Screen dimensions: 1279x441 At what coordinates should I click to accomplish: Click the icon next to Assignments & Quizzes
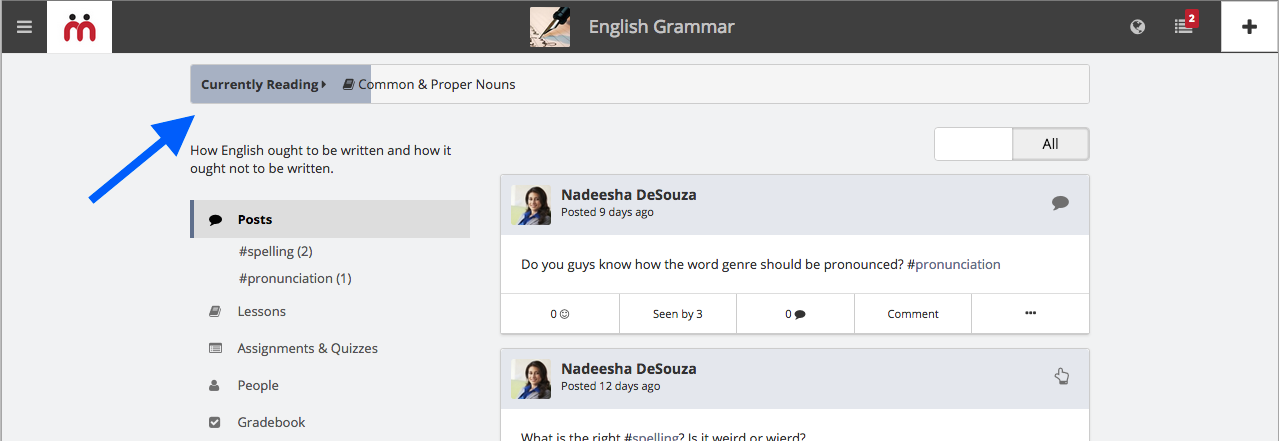click(215, 349)
